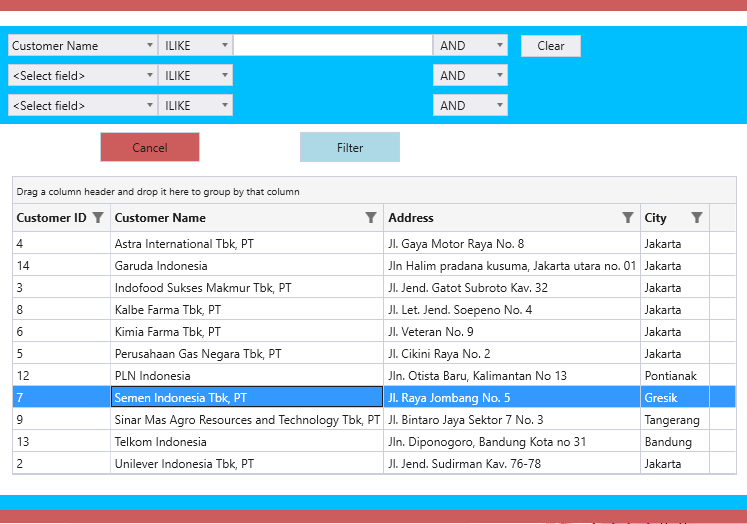Viewport: 747px width, 524px height.
Task: Click address Jln Halim pradana kusuma
Action: pos(512,265)
